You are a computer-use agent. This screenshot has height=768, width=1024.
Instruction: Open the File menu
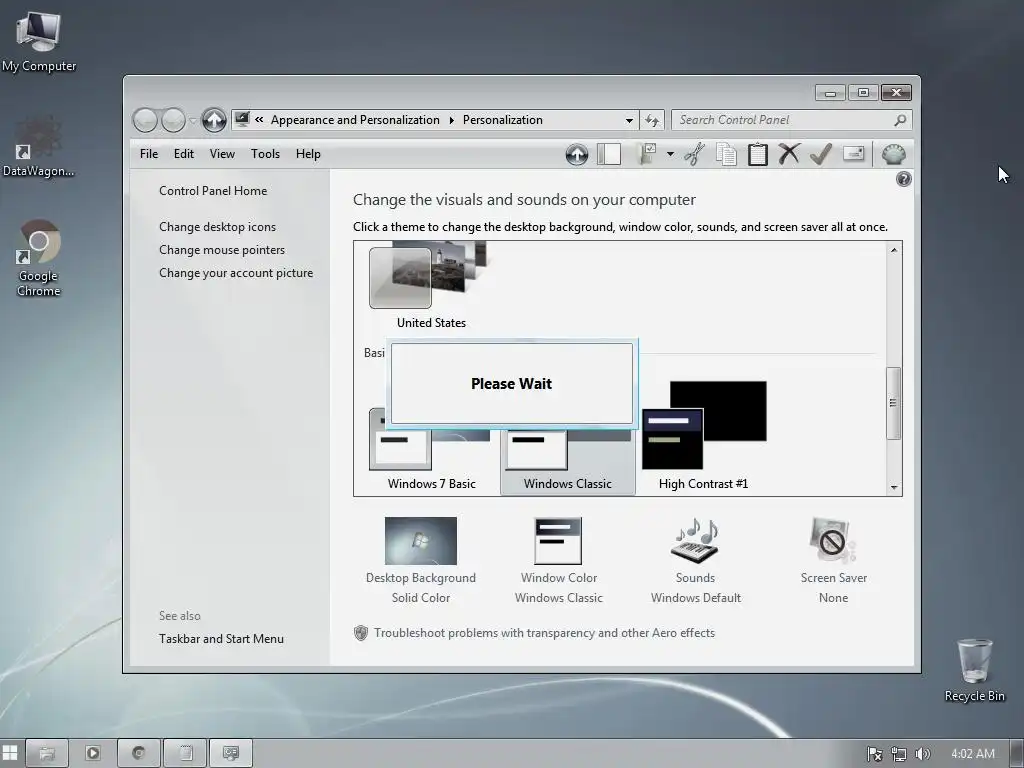[149, 154]
